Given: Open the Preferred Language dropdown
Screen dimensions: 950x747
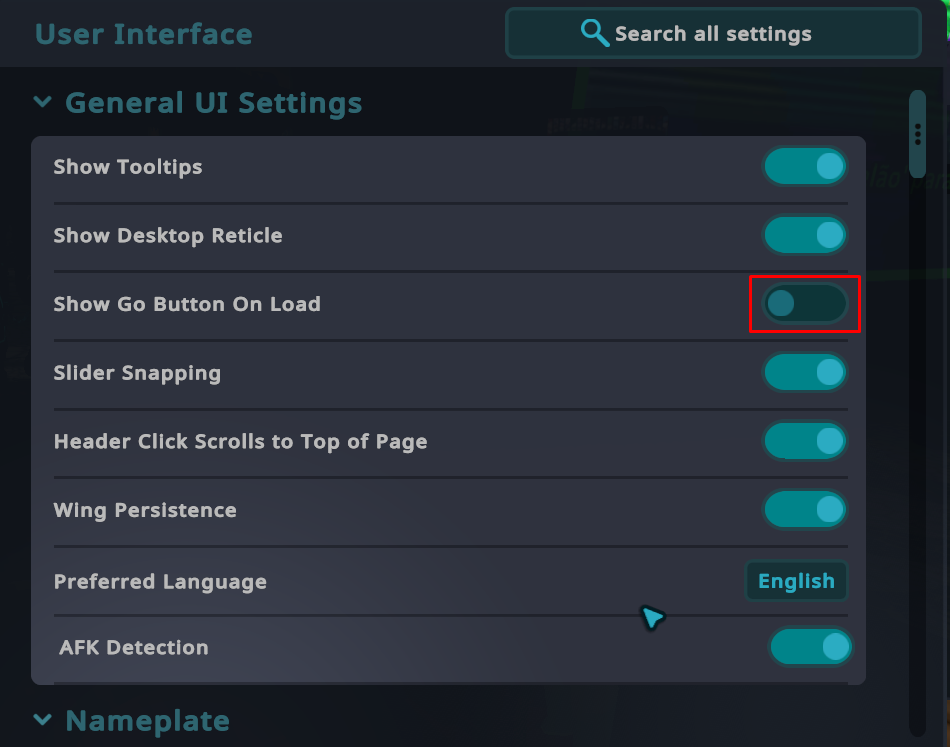Looking at the screenshot, I should pyautogui.click(x=796, y=581).
